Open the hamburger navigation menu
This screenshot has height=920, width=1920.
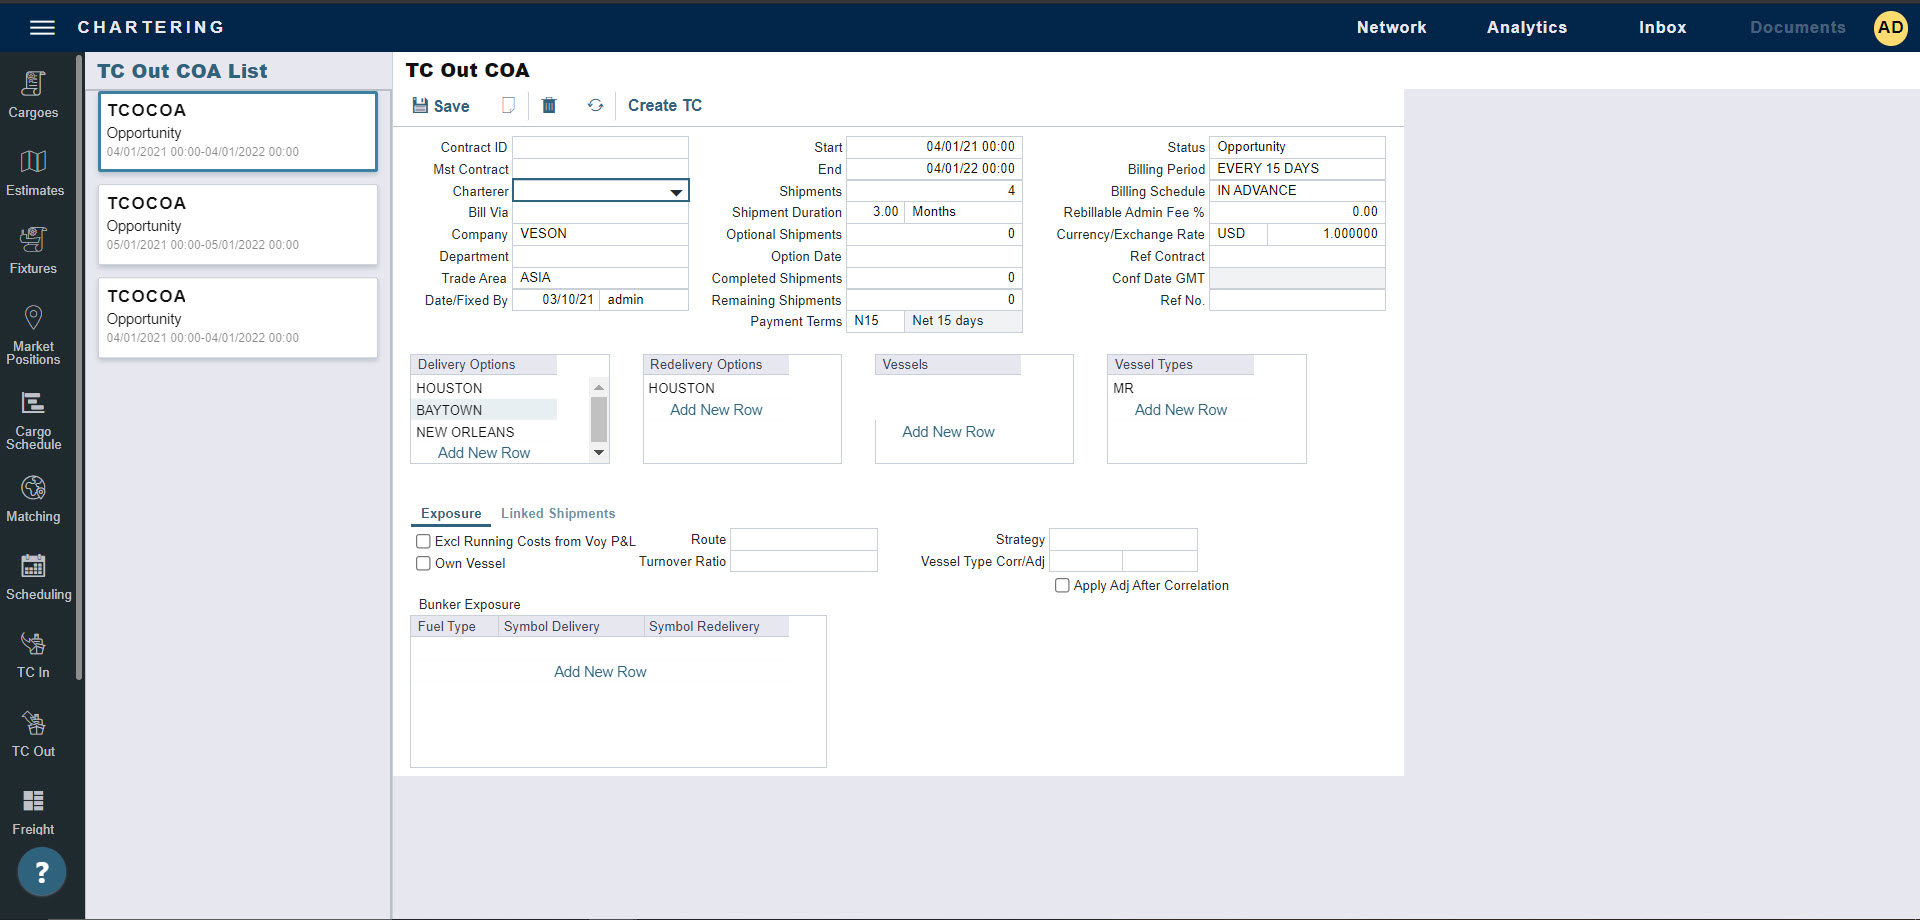pyautogui.click(x=42, y=27)
